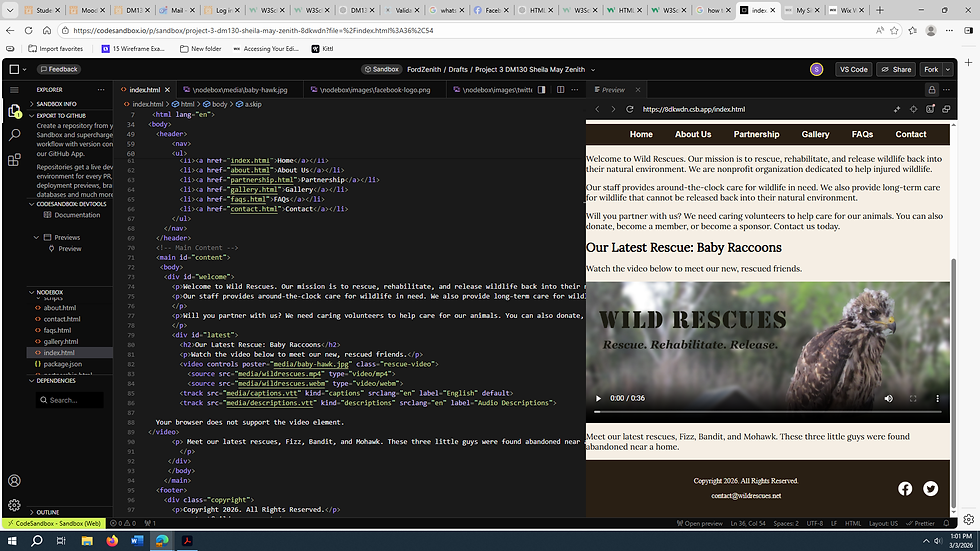Open the Fork dropdown arrow
This screenshot has width=980, height=551.
(948, 69)
